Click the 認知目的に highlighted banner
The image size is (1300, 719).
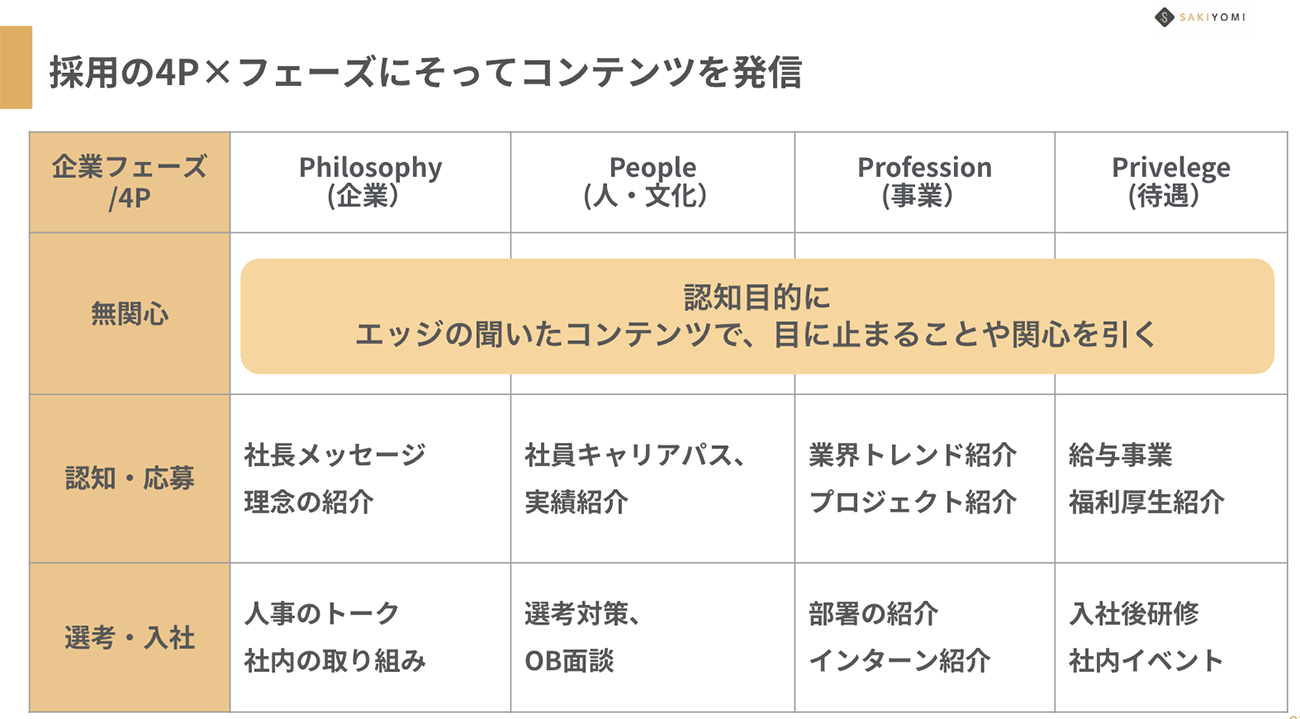[756, 316]
